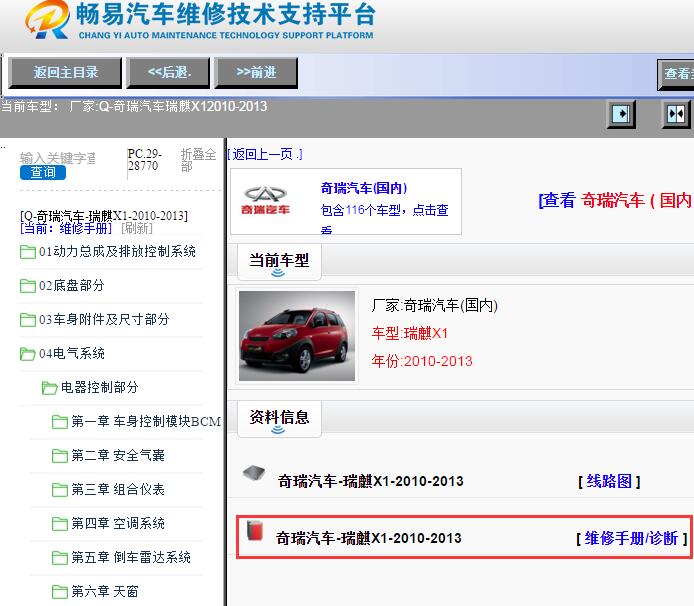The width and height of the screenshot is (694, 606).
Task: Open the red 瑞麒X1 car photo
Action: 297,336
